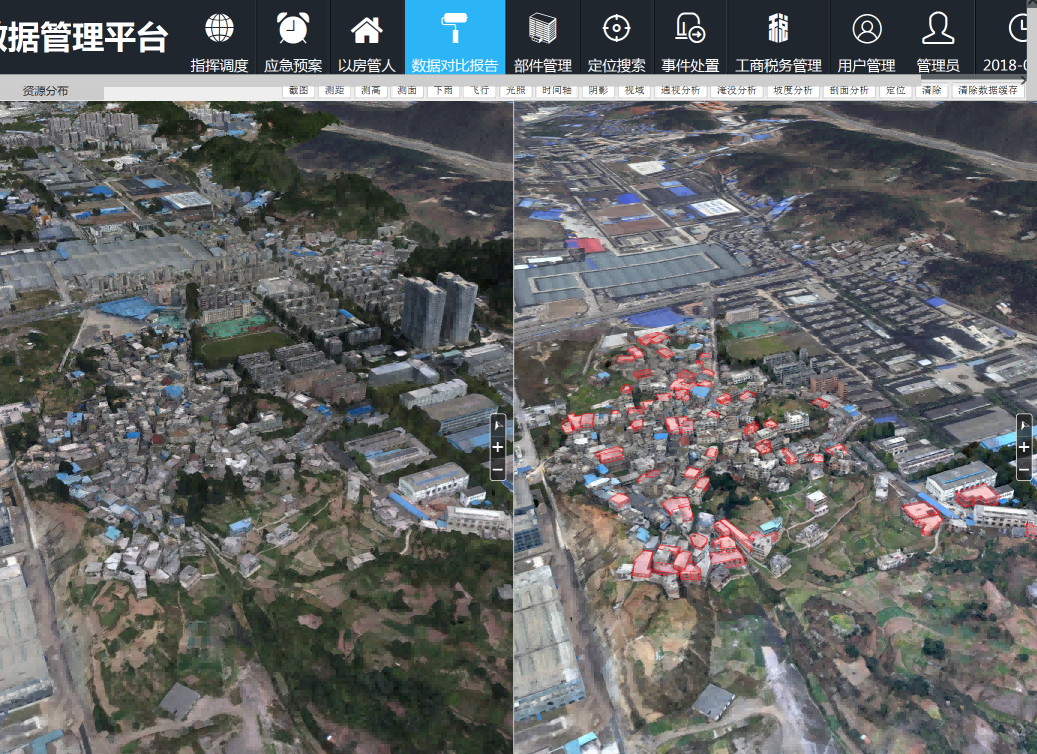Select the 资源分布 panel label
The width and height of the screenshot is (1037, 754).
(x=46, y=91)
